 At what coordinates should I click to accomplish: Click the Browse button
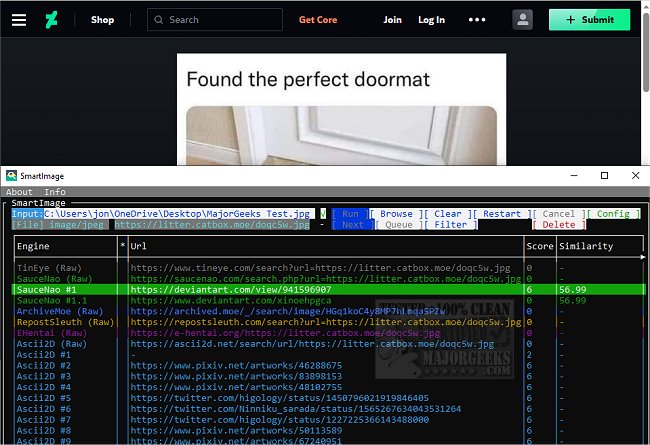coord(396,214)
